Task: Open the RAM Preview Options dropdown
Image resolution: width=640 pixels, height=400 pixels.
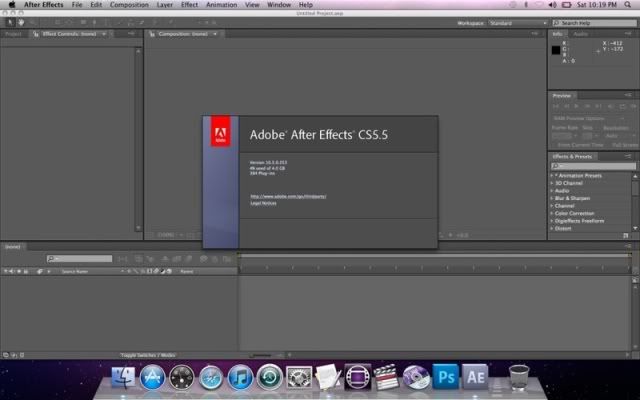Action: pyautogui.click(x=588, y=118)
